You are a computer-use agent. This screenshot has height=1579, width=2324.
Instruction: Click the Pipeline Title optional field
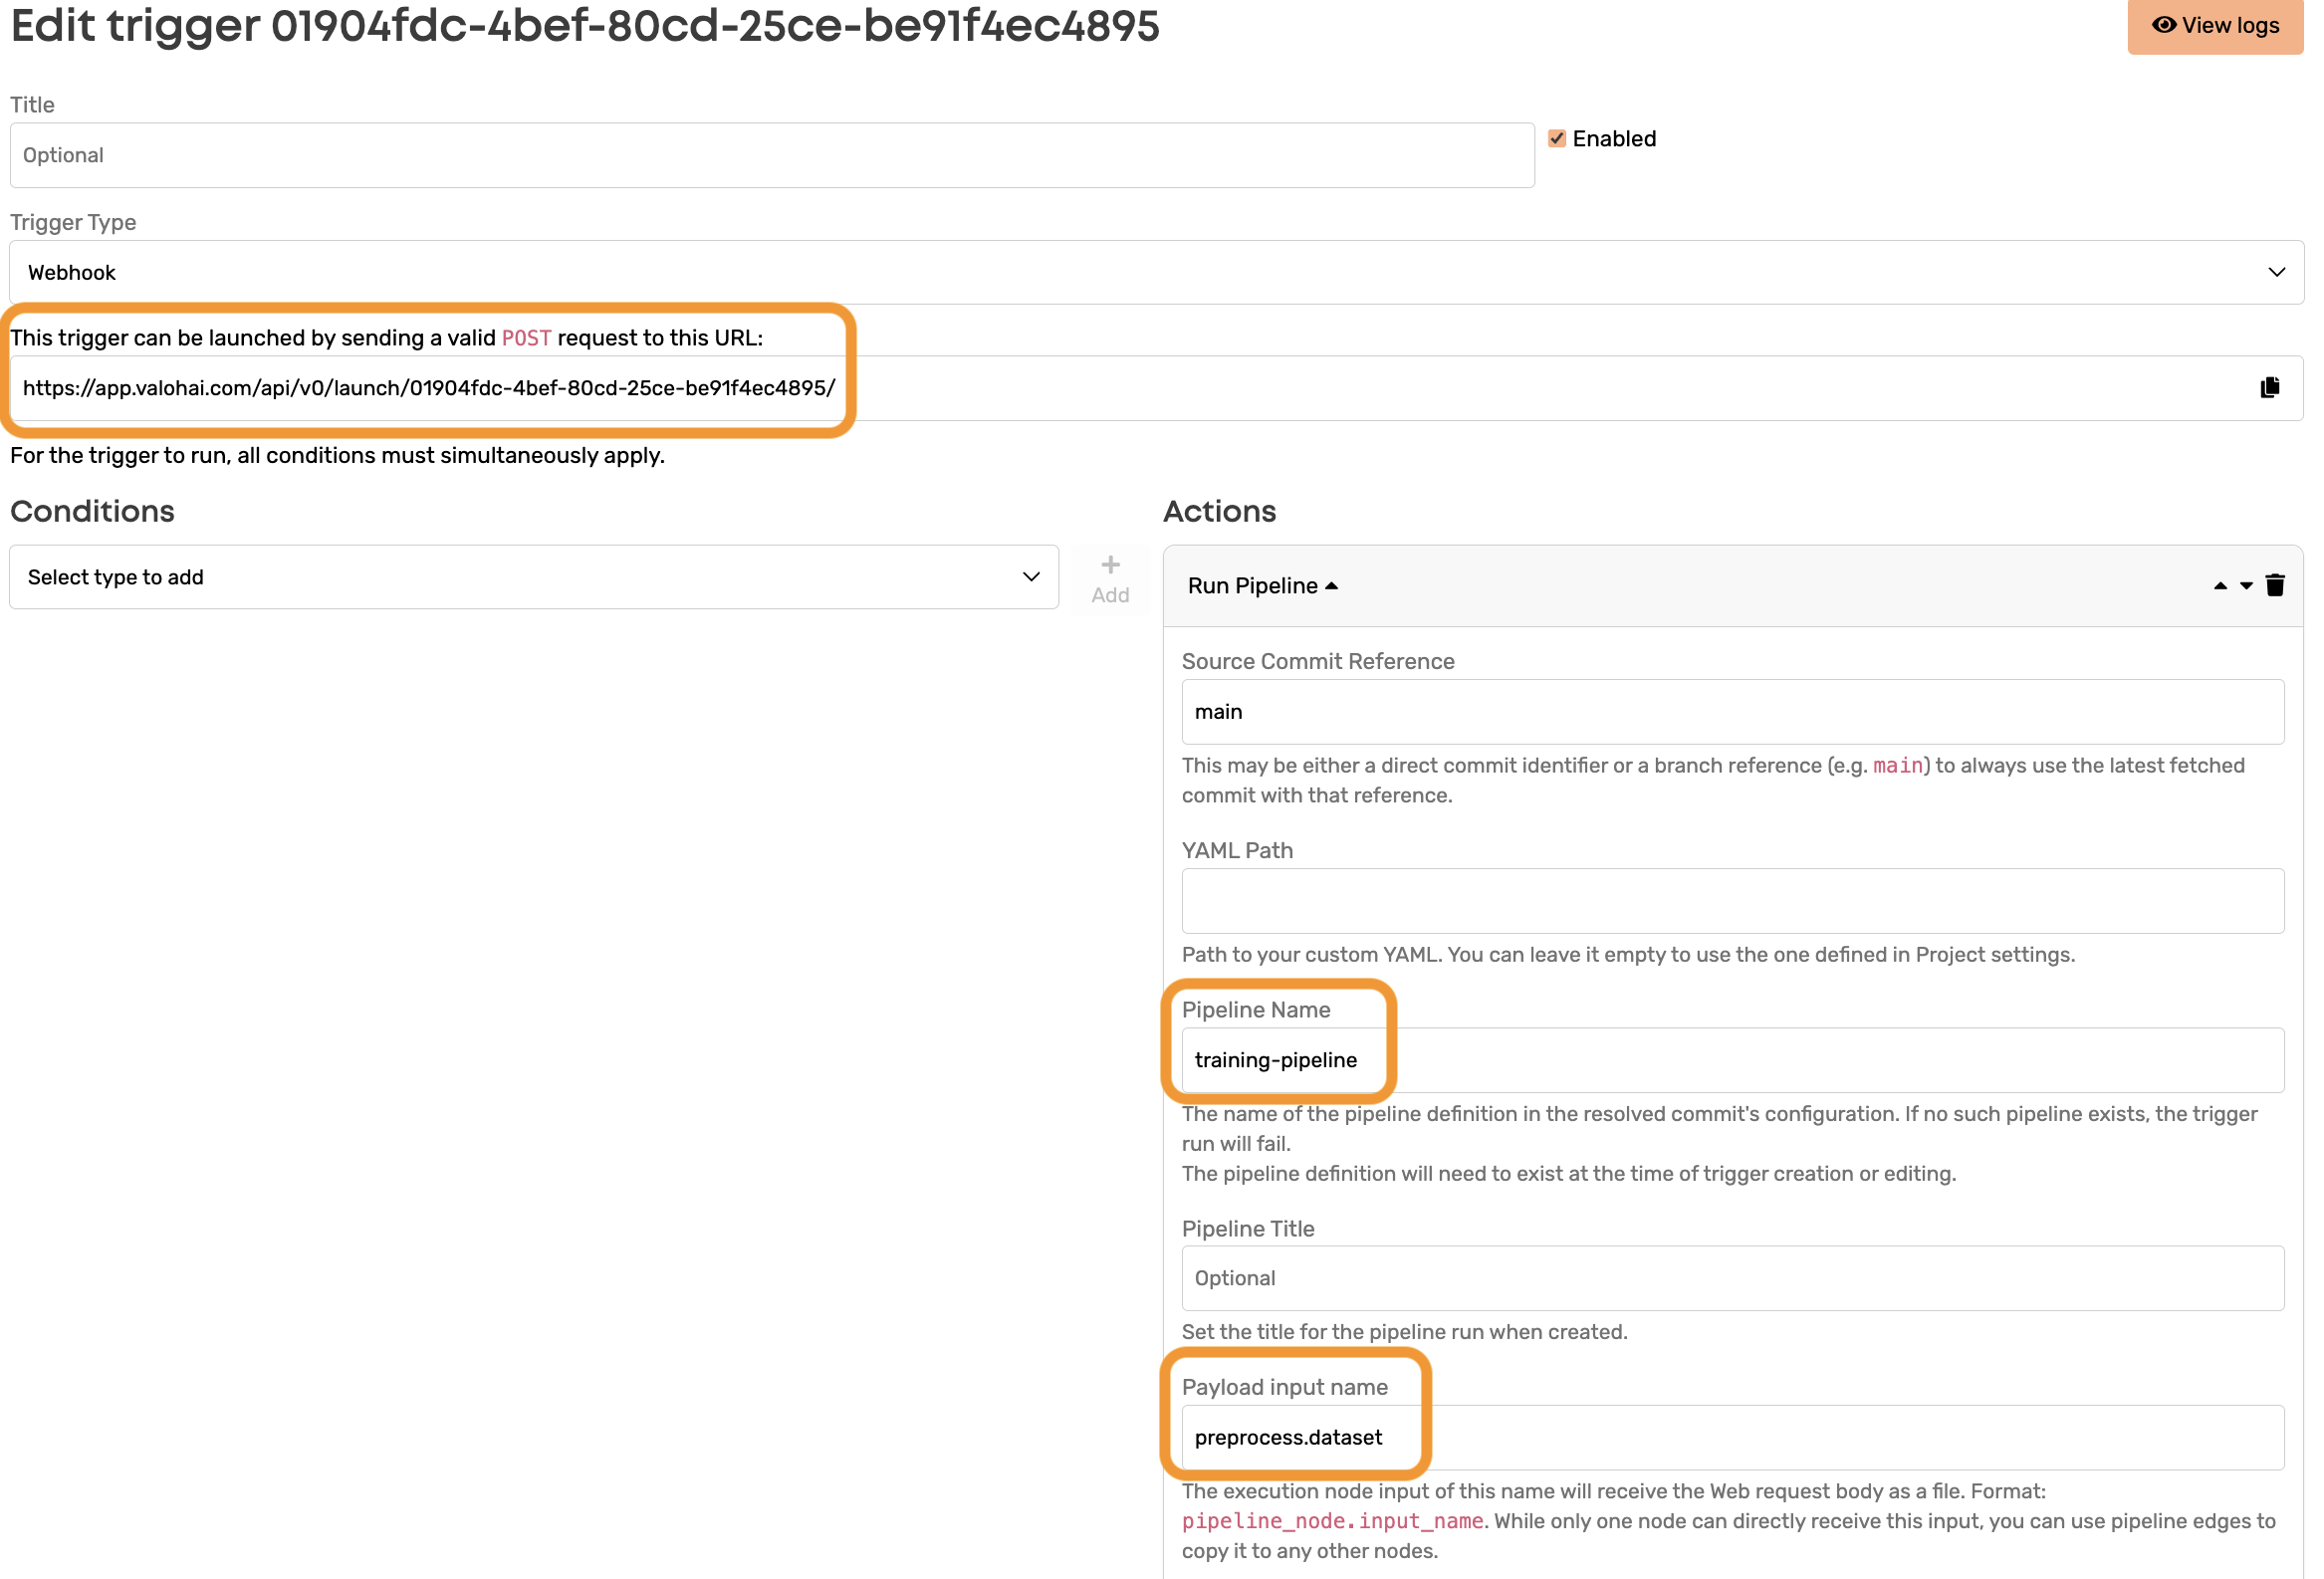pyautogui.click(x=1731, y=1278)
